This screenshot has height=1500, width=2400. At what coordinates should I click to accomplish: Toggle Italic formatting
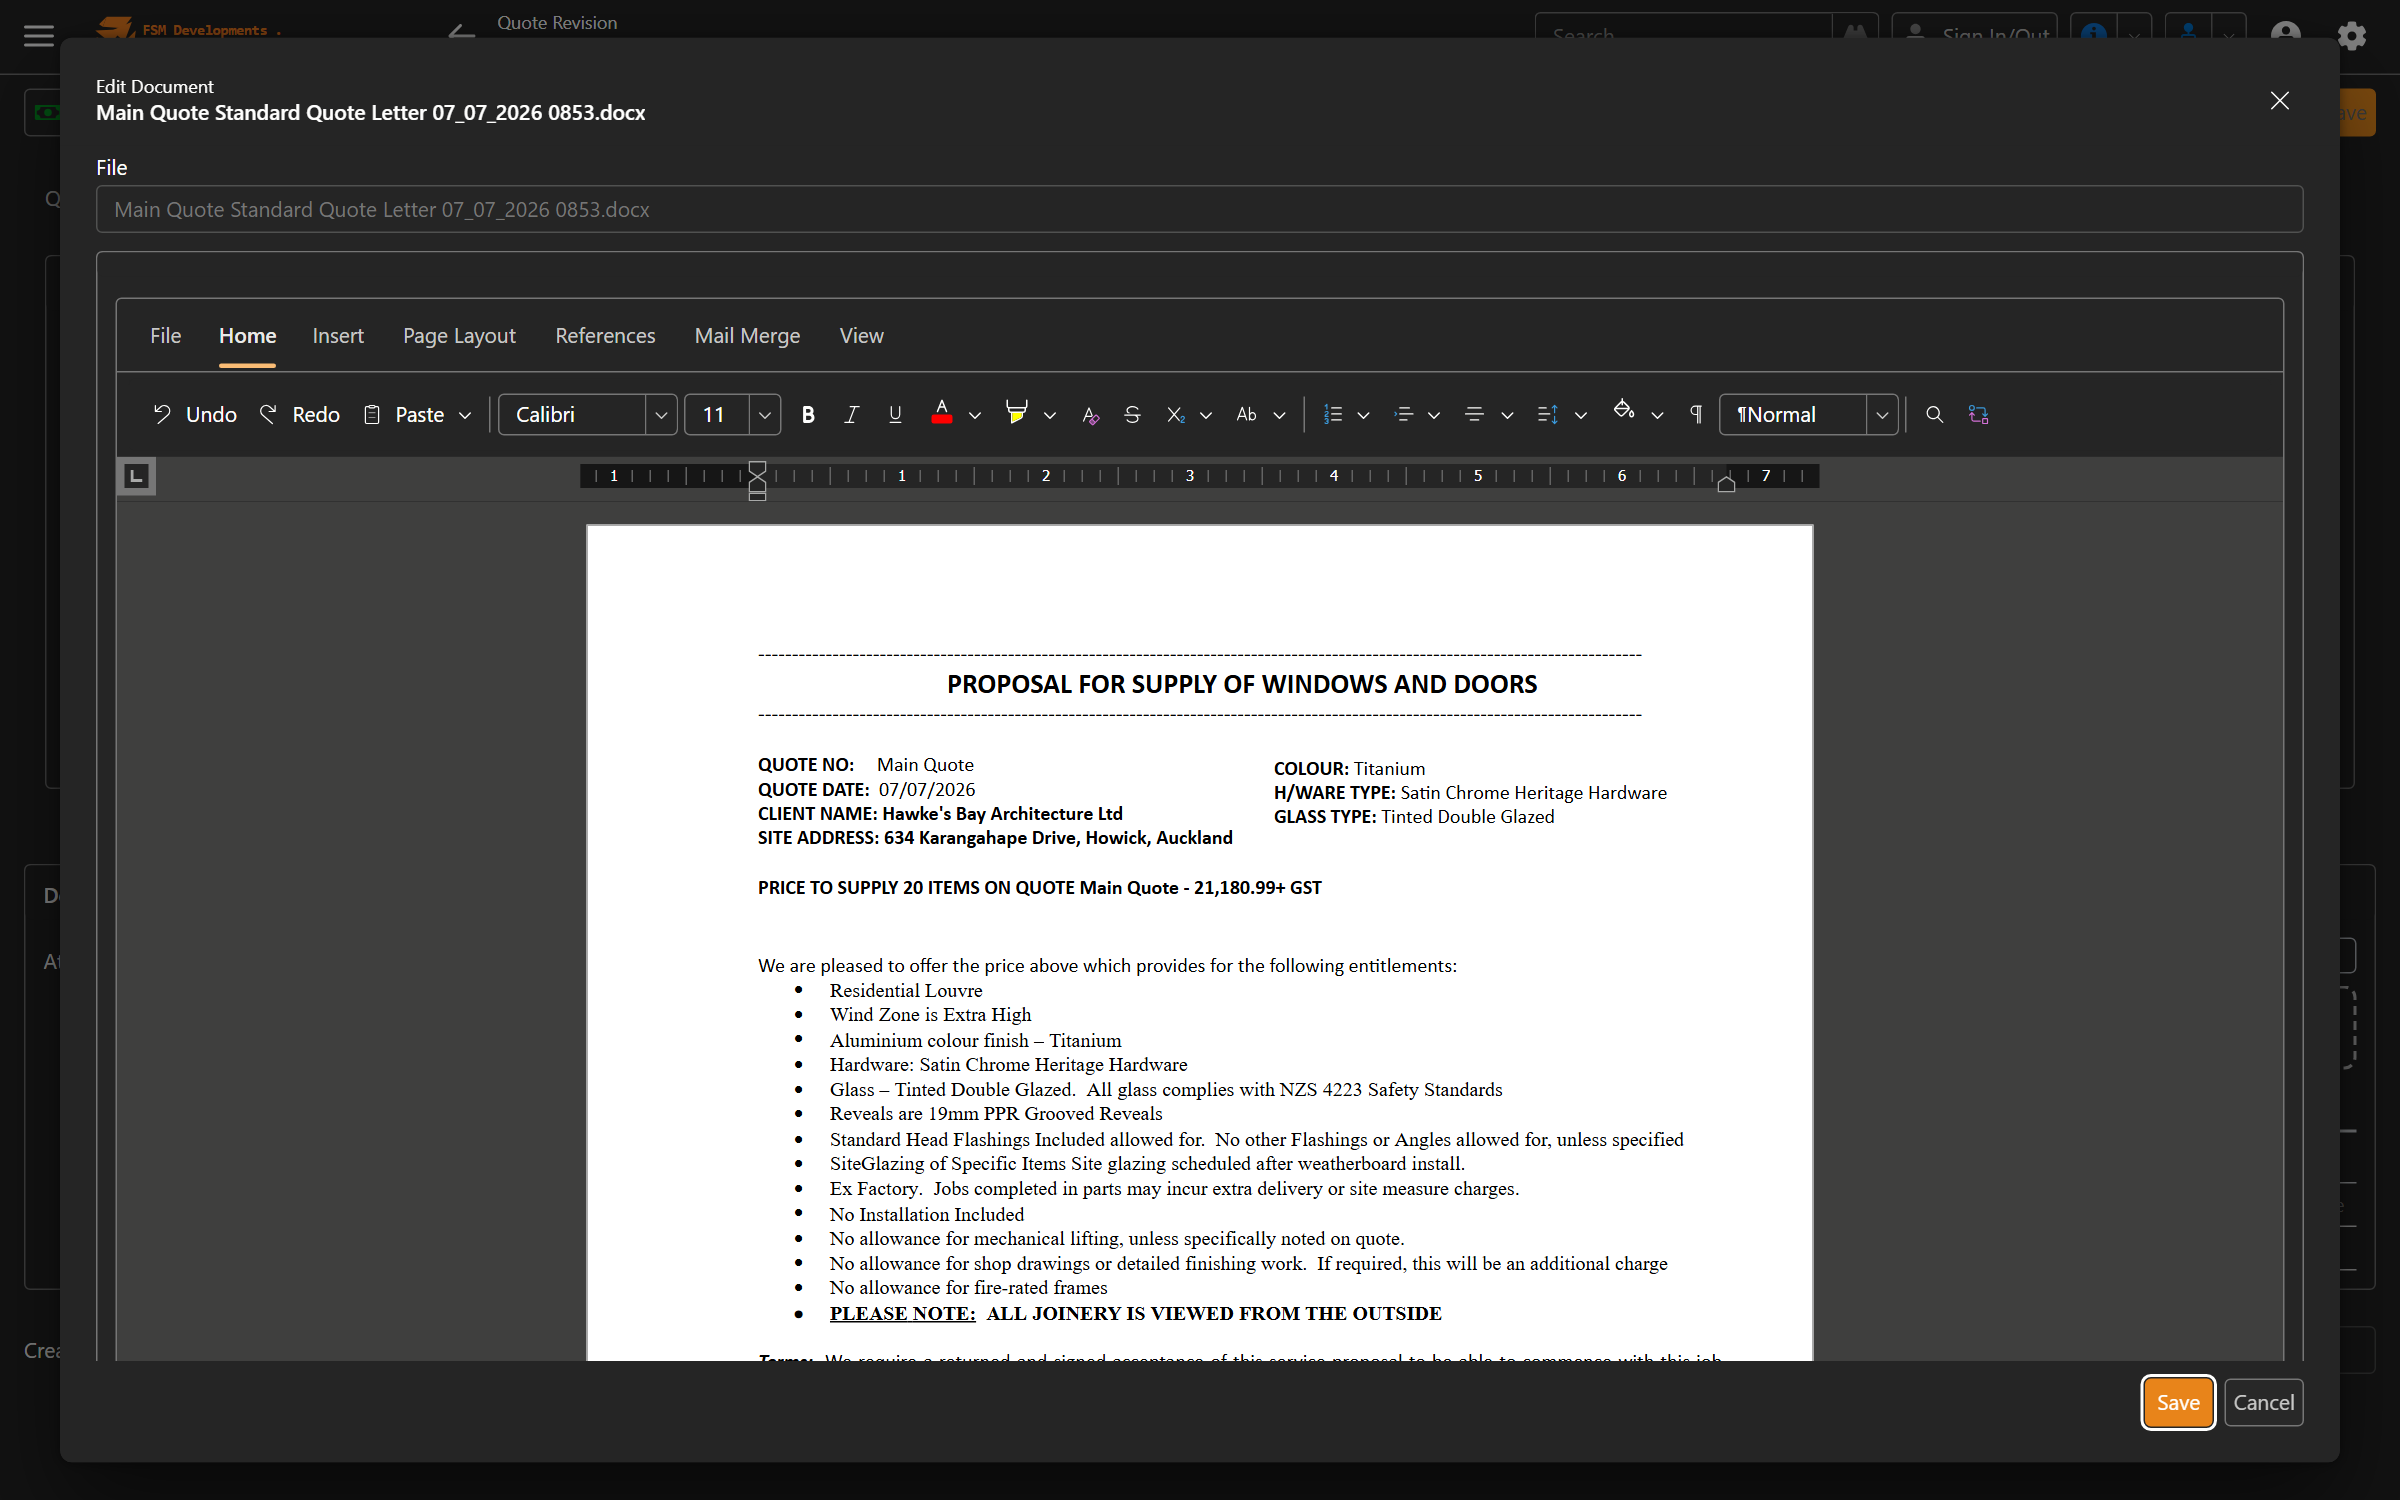[x=851, y=415]
